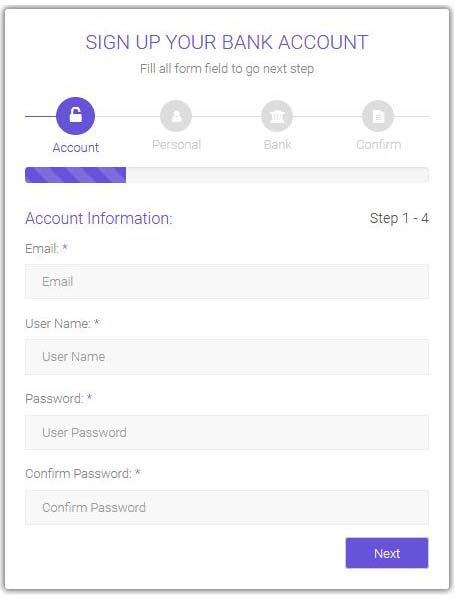
Task: Click the Step 1 - 4 indicator text
Action: point(399,218)
